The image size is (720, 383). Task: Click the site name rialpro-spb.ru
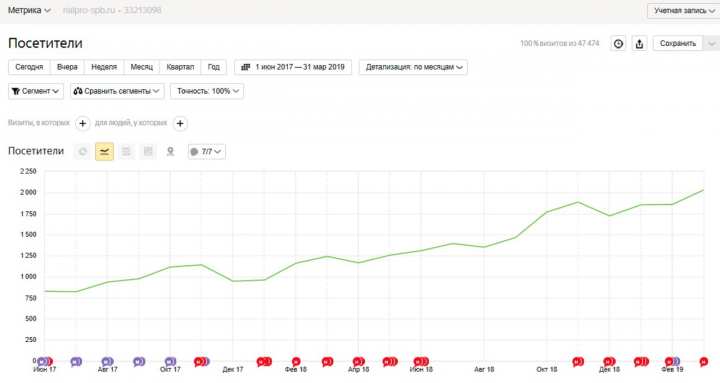point(89,10)
